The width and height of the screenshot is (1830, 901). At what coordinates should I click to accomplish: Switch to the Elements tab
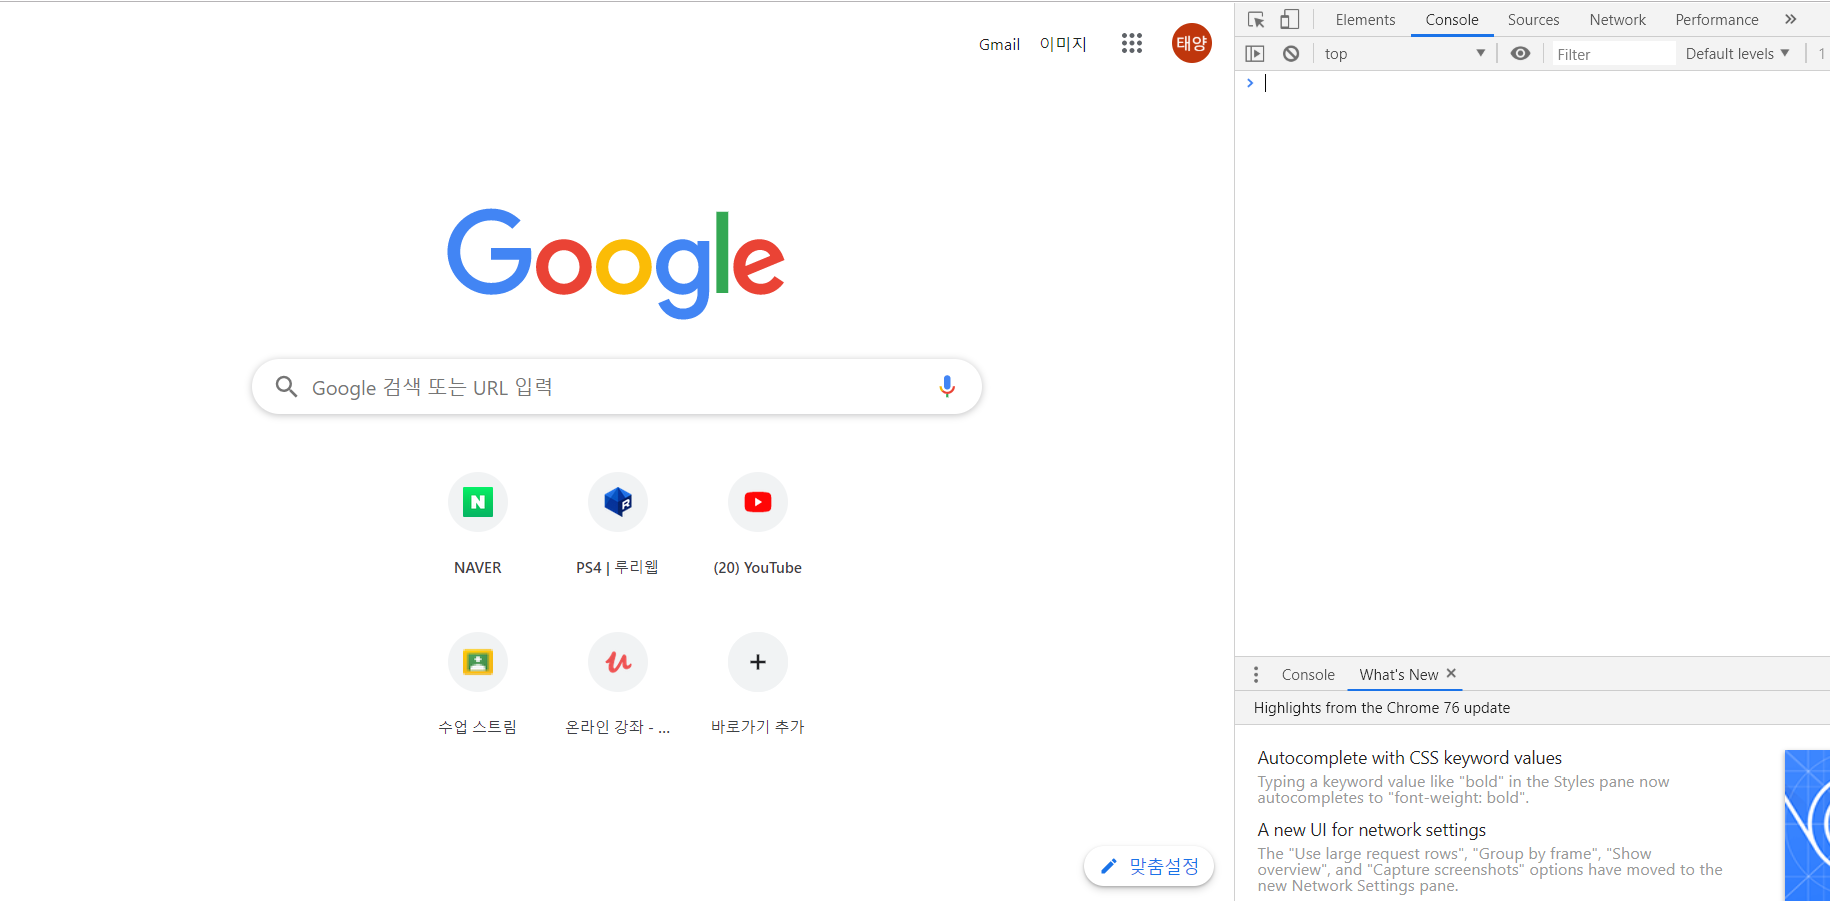coord(1365,20)
